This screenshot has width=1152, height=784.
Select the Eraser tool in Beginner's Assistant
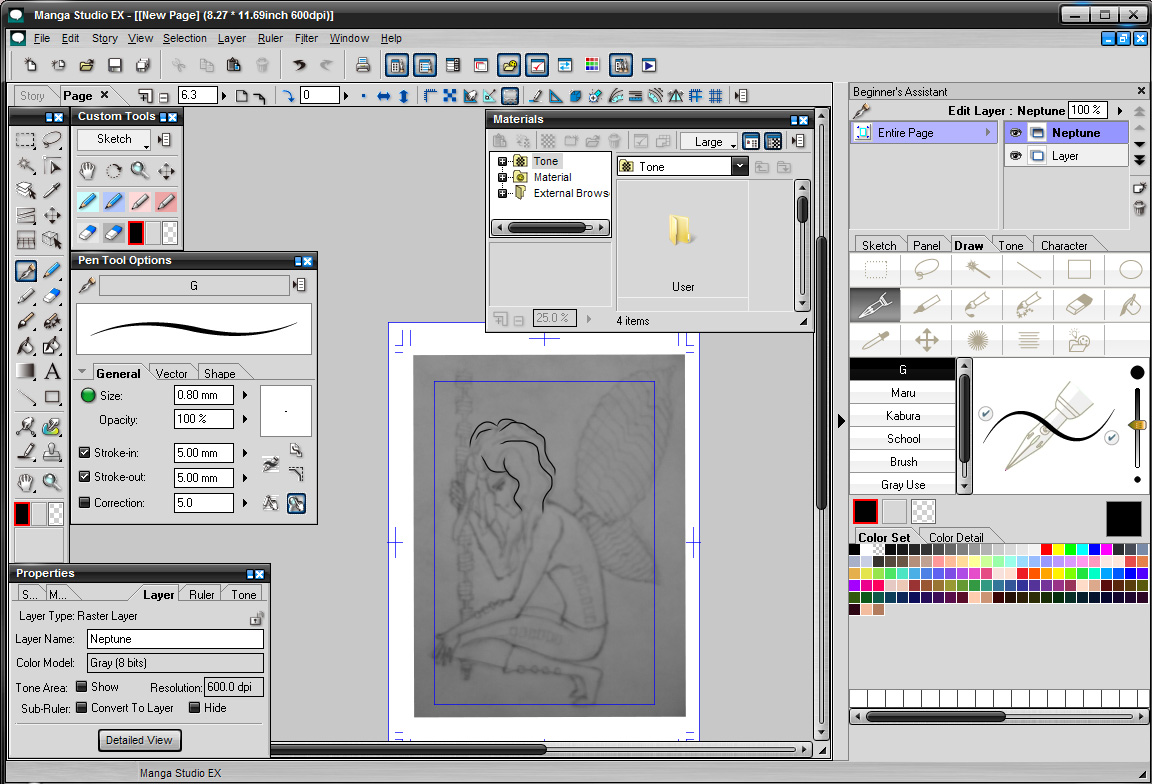[x=1079, y=305]
